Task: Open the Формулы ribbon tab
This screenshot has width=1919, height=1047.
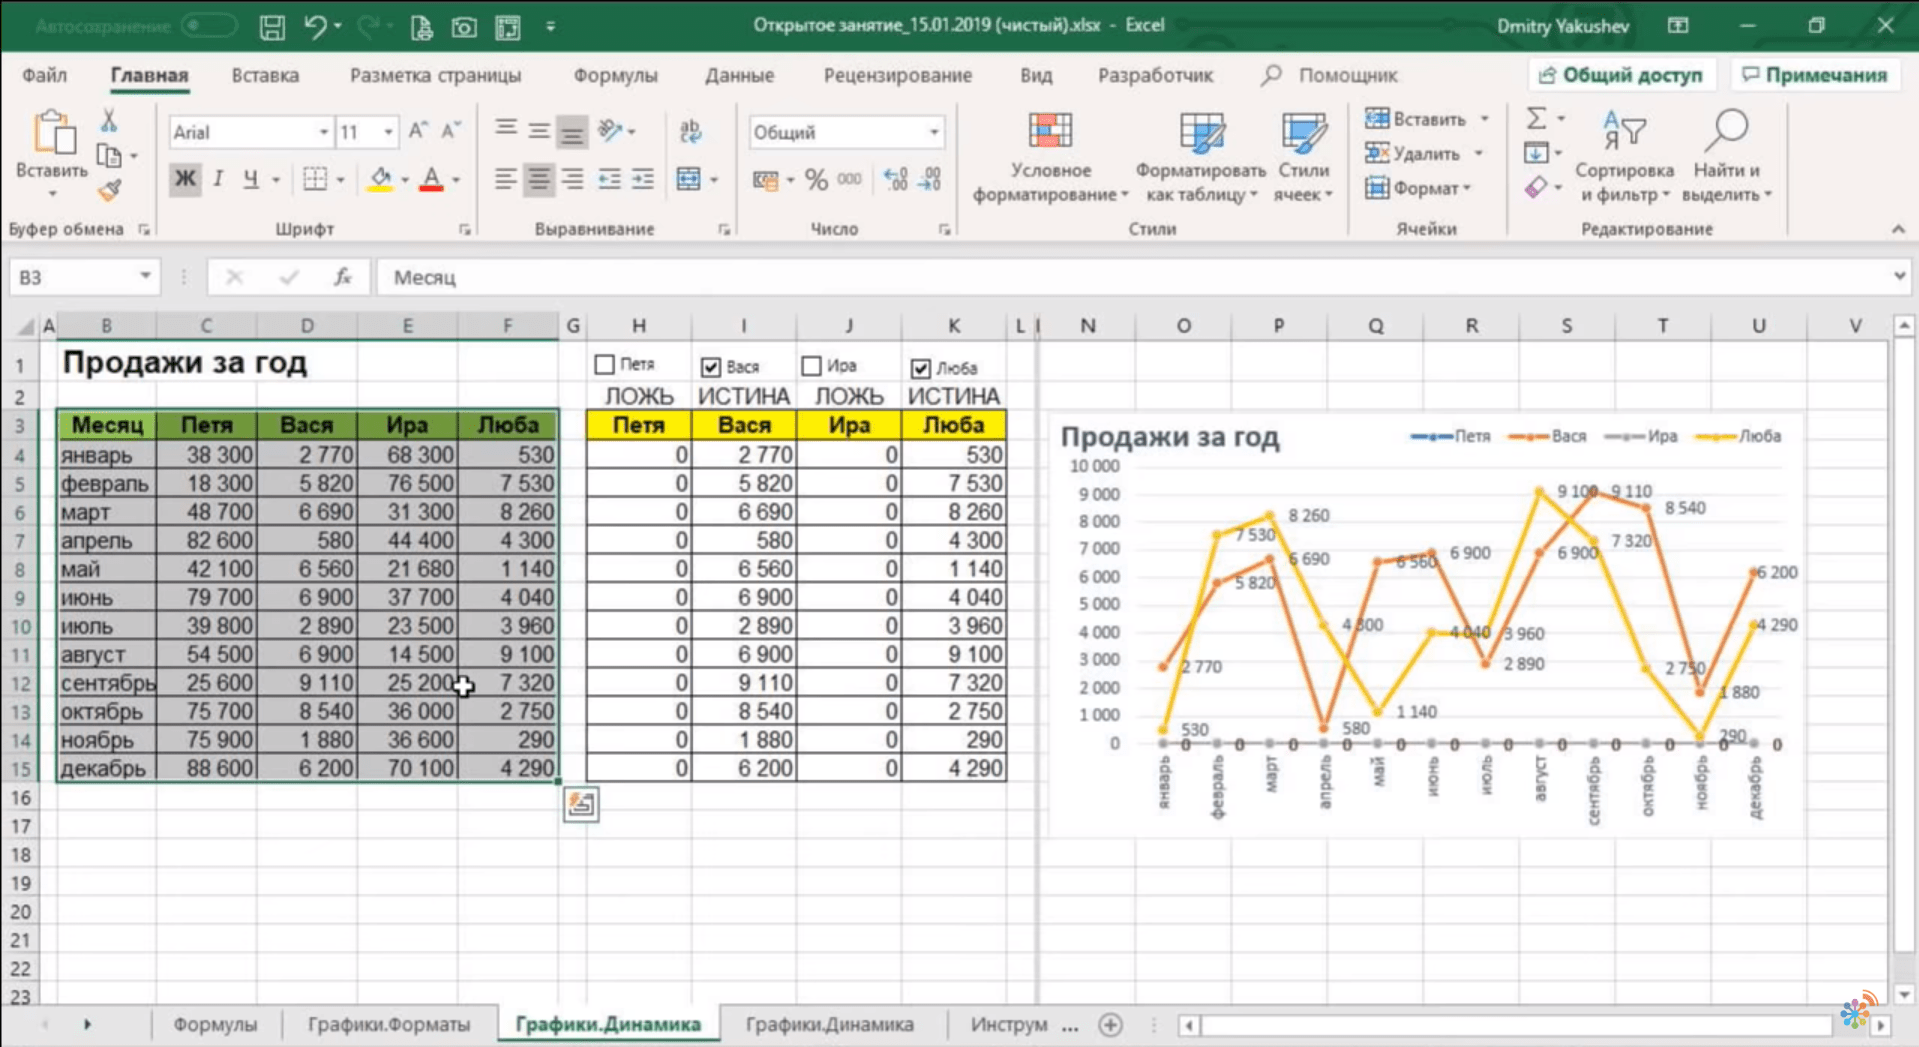Action: [615, 75]
